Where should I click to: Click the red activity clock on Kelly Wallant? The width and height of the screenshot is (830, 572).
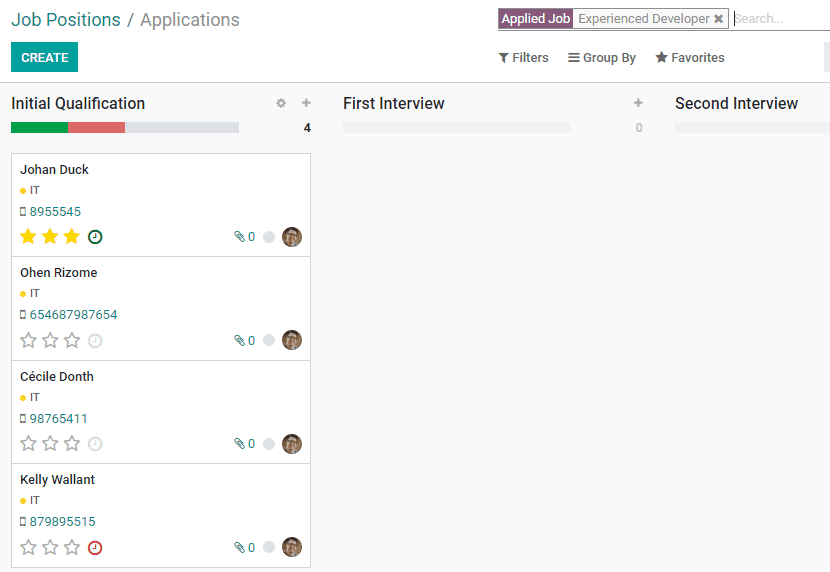tap(95, 548)
